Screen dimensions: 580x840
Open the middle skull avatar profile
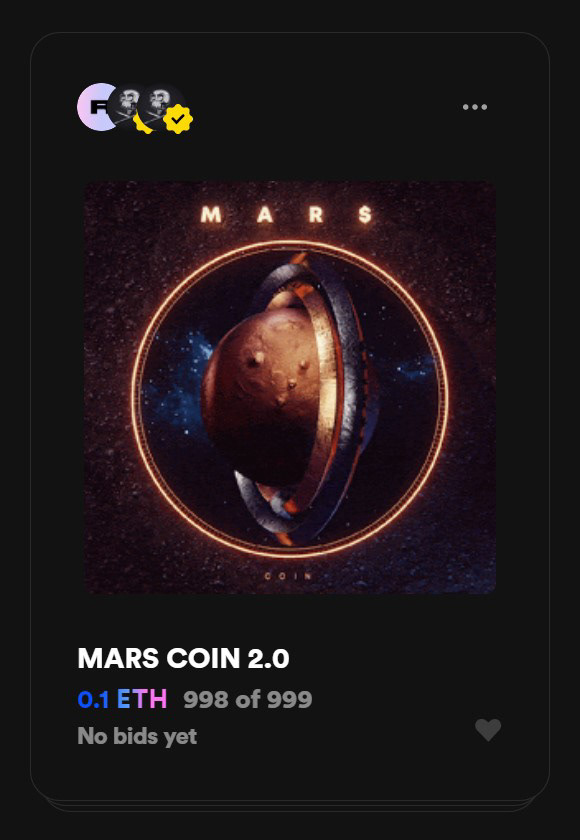click(x=125, y=105)
